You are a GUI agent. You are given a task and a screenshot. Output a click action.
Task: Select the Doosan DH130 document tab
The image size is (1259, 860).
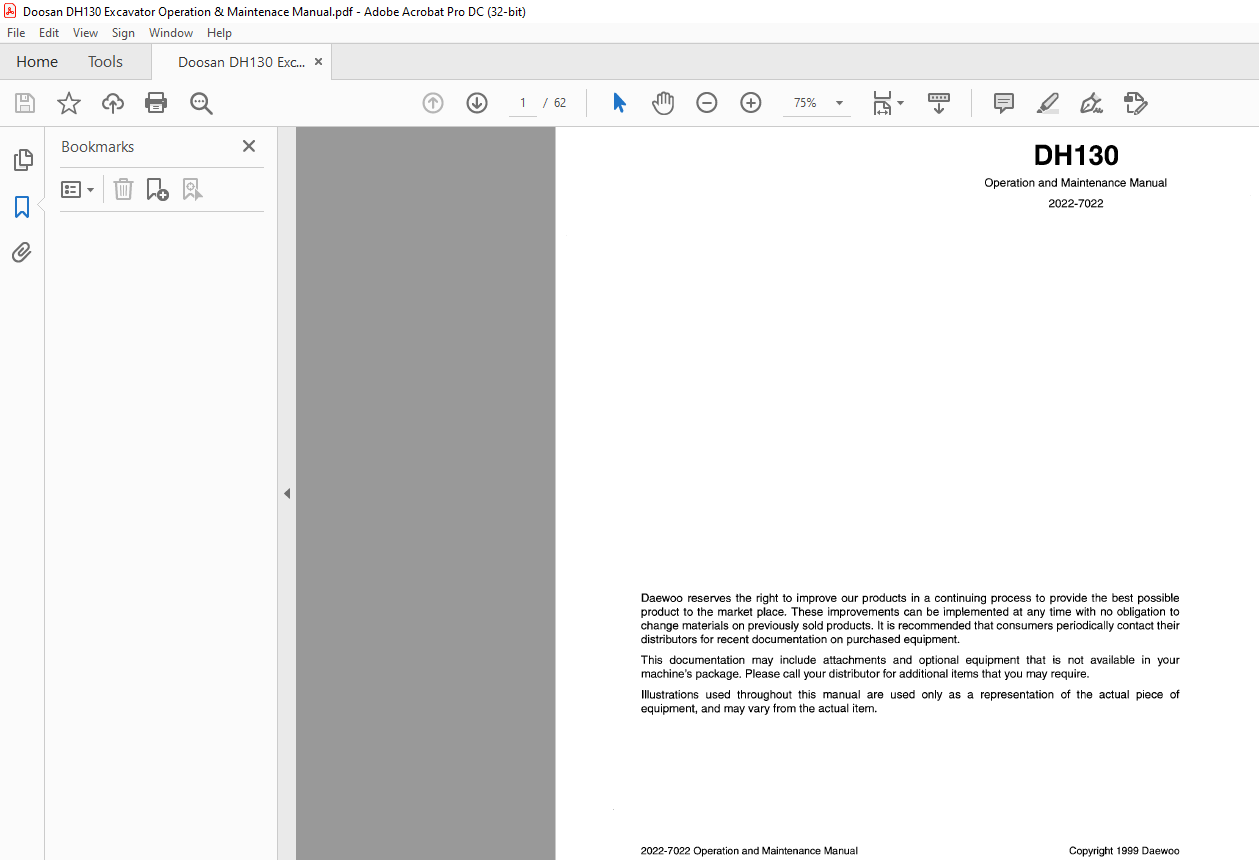click(241, 62)
